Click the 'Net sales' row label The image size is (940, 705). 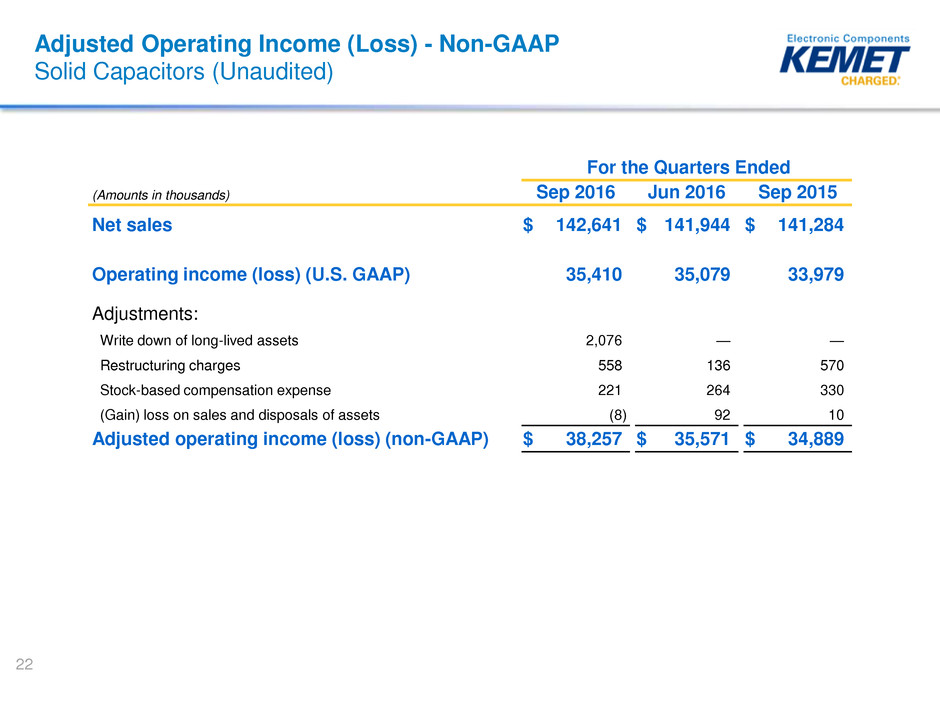(x=132, y=225)
